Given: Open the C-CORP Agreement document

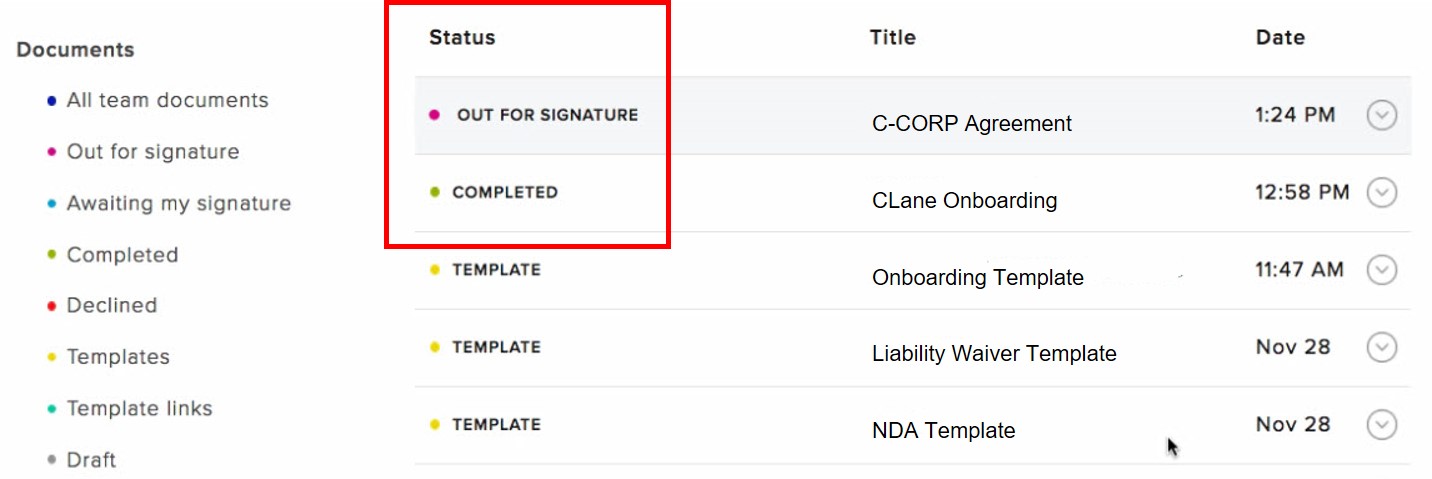Looking at the screenshot, I should [971, 124].
